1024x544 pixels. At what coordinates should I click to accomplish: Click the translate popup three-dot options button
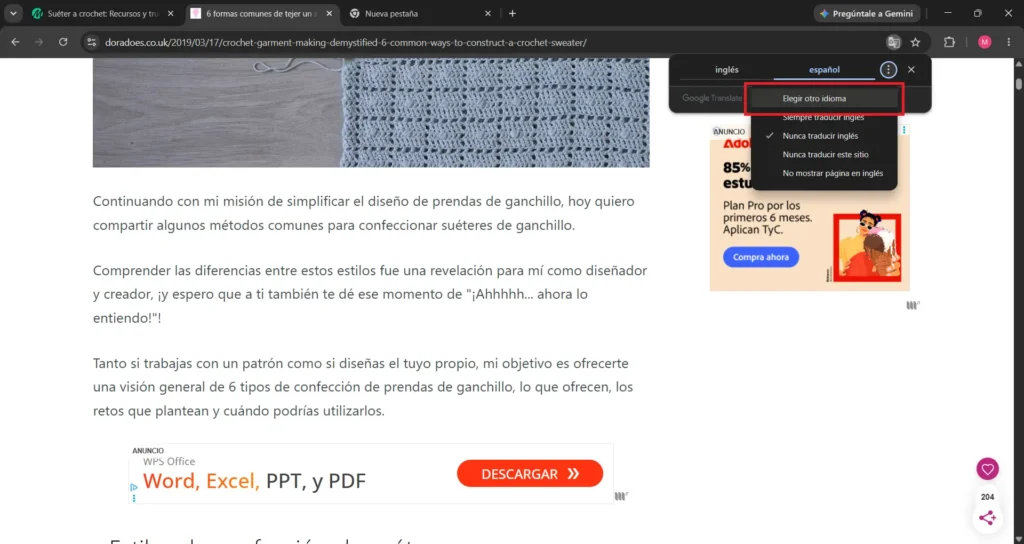[x=888, y=69]
